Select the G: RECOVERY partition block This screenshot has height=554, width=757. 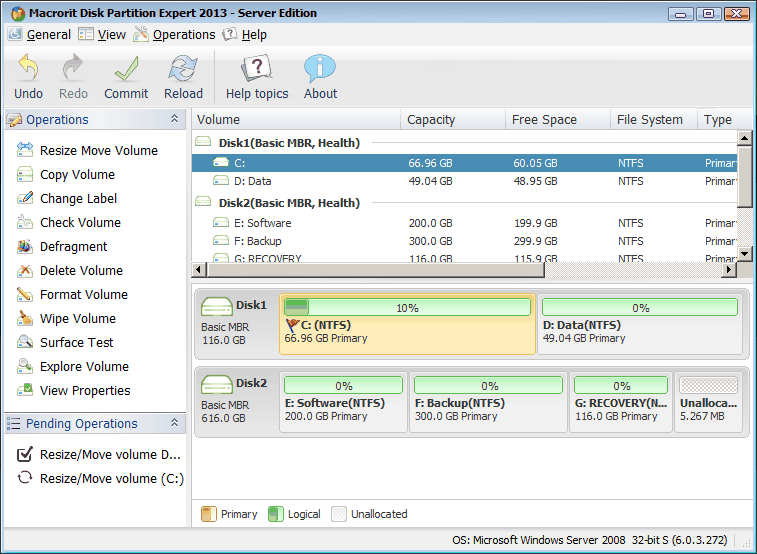pyautogui.click(x=621, y=402)
